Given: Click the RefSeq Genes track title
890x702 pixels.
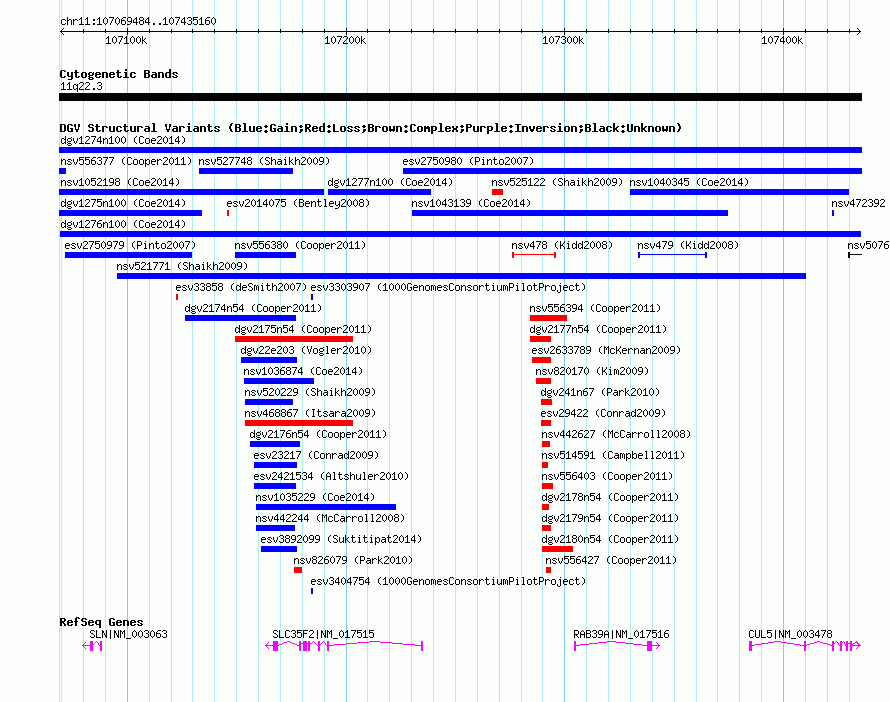Looking at the screenshot, I should point(101,622).
